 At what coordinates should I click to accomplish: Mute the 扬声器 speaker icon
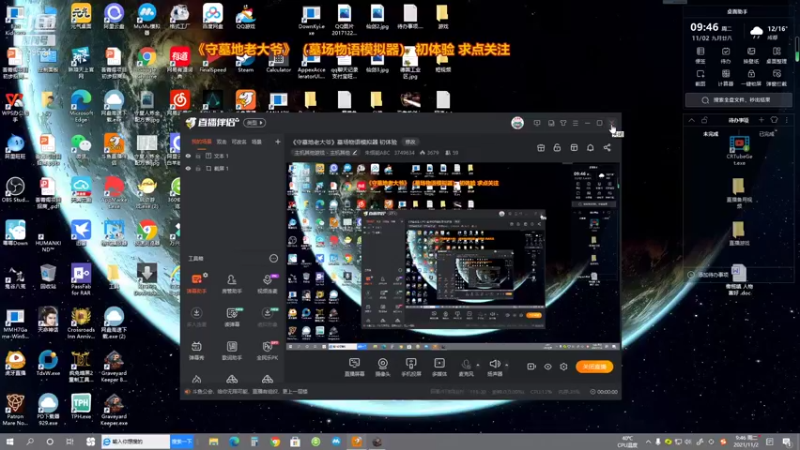tap(494, 364)
